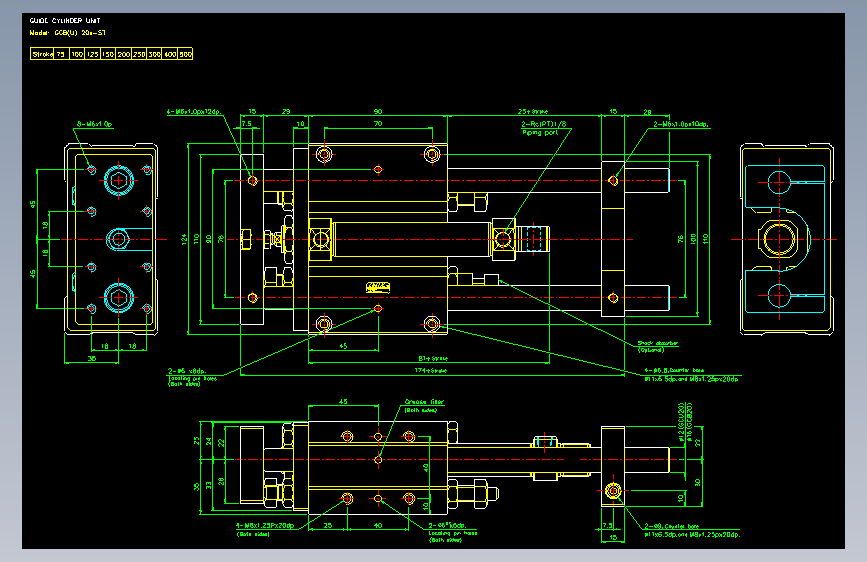Select the 25+Stroke dimension text
The width and height of the screenshot is (867, 562).
coord(533,112)
